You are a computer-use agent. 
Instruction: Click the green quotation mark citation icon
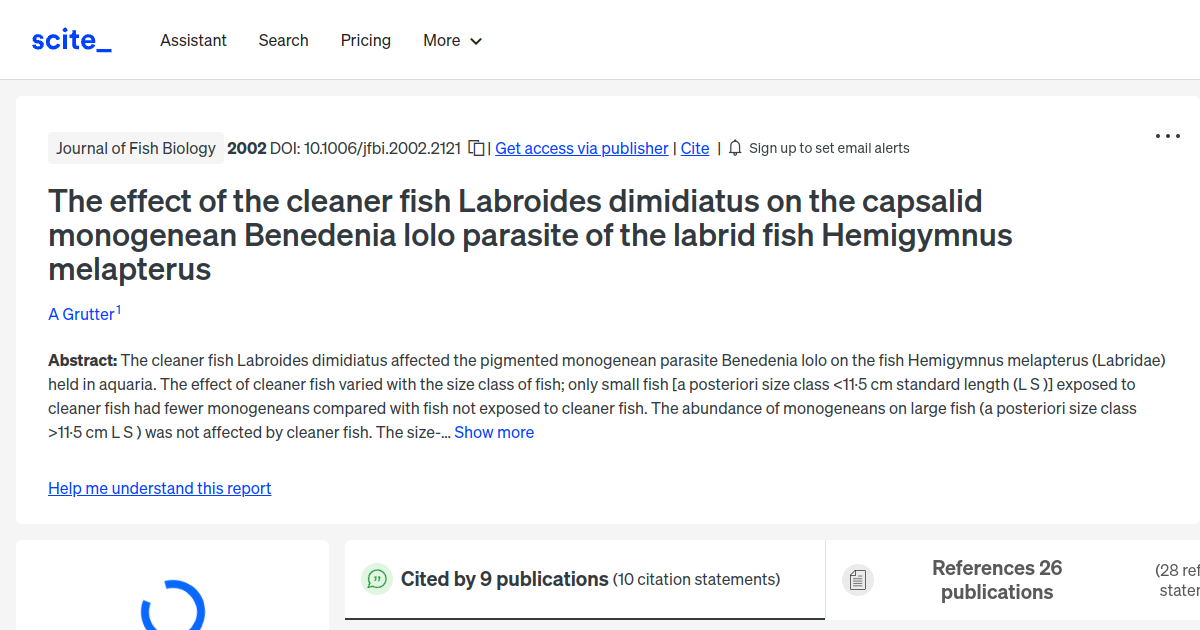tap(377, 579)
